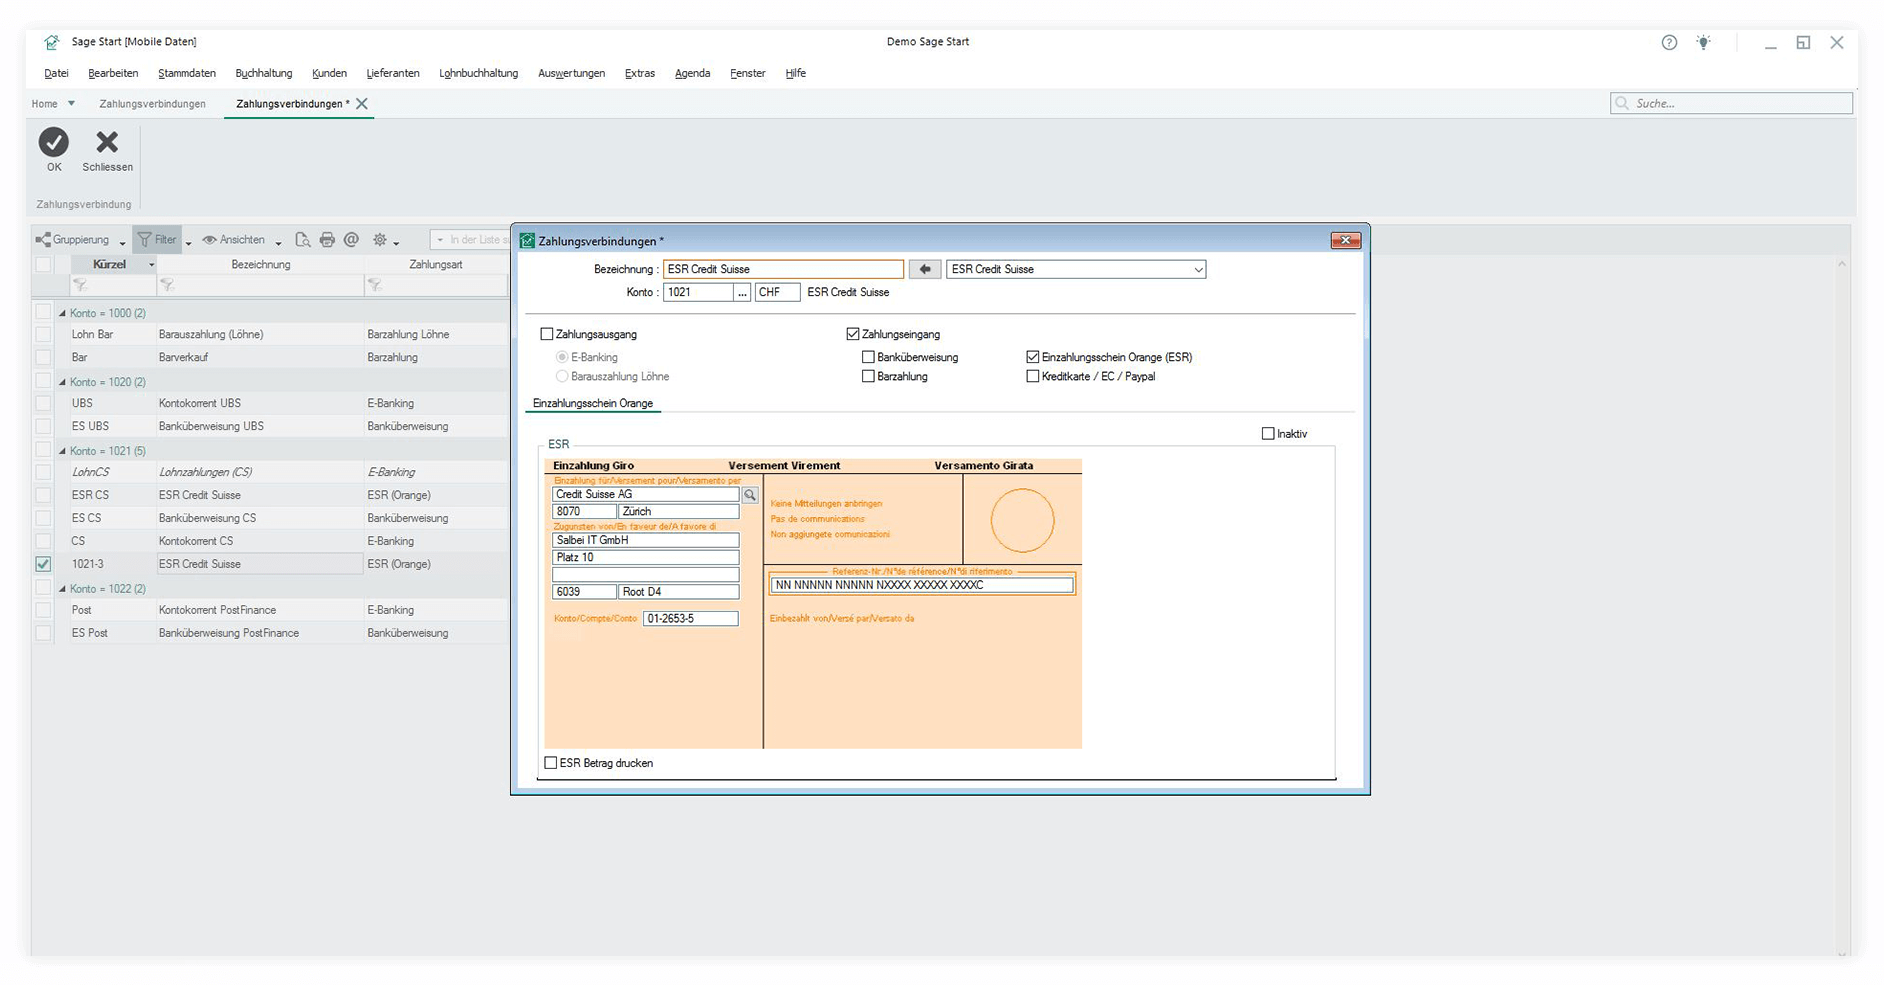The width and height of the screenshot is (1884, 985).
Task: Enable Kreditkarte / EC / Paypal checkbox
Action: click(x=1033, y=377)
